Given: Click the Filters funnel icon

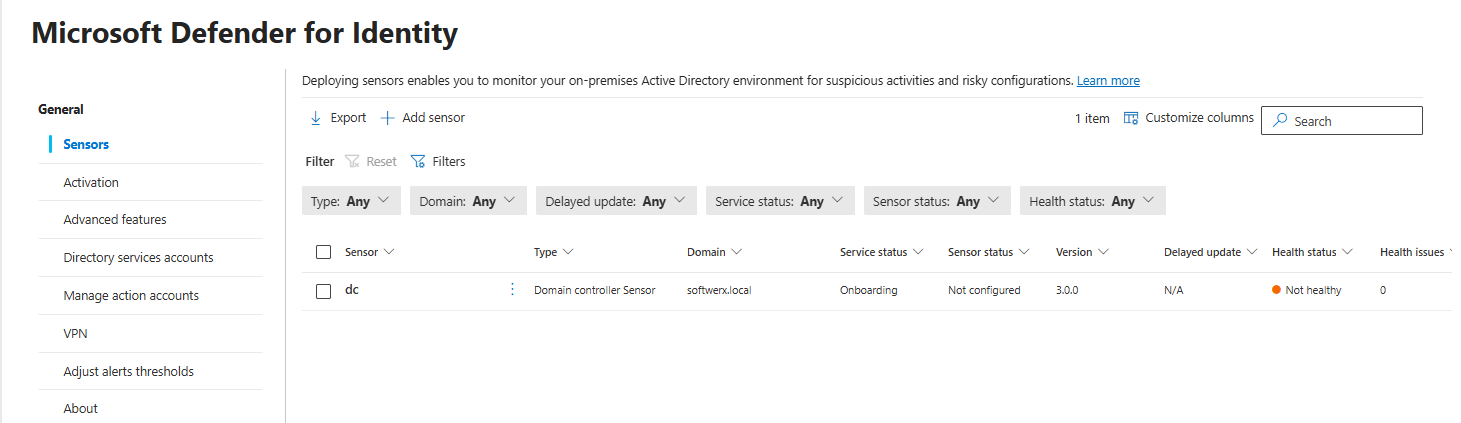Looking at the screenshot, I should click(418, 161).
